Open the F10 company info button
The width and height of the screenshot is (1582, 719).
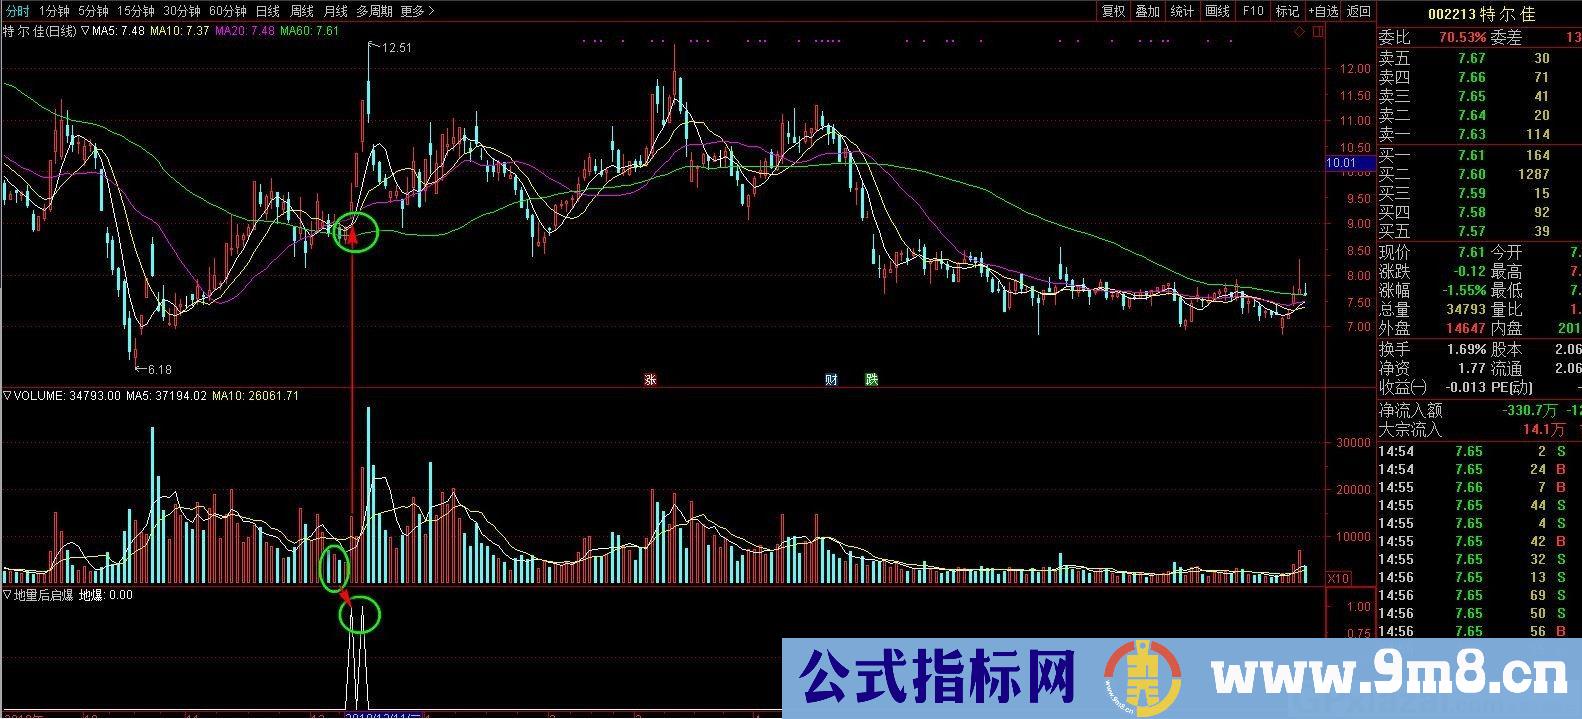pyautogui.click(x=1252, y=11)
